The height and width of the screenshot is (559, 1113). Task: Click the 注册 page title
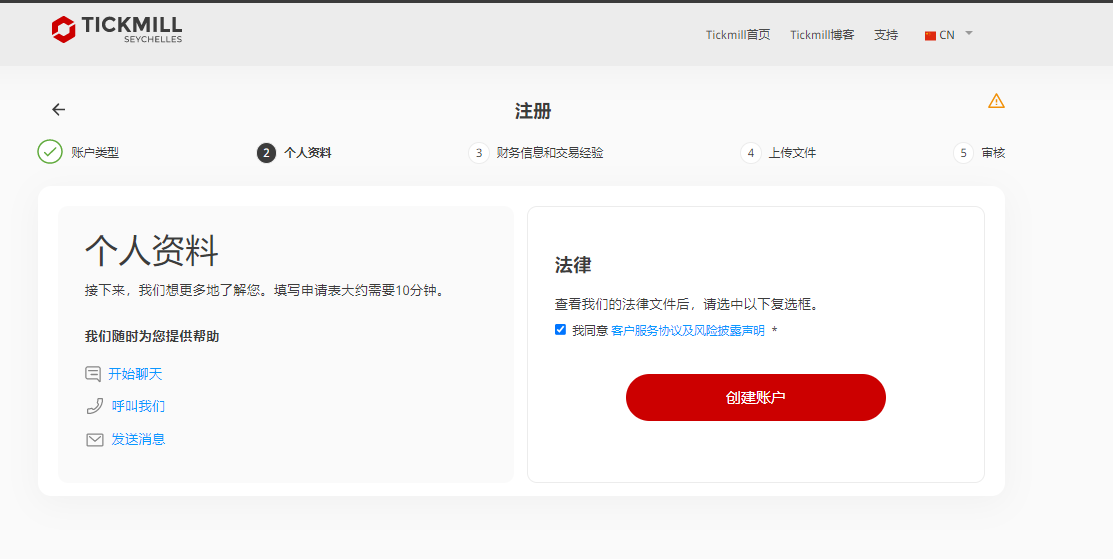click(x=533, y=111)
